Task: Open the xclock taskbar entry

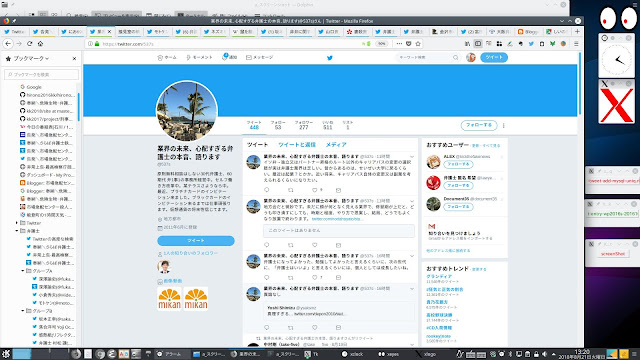Action: [x=353, y=354]
